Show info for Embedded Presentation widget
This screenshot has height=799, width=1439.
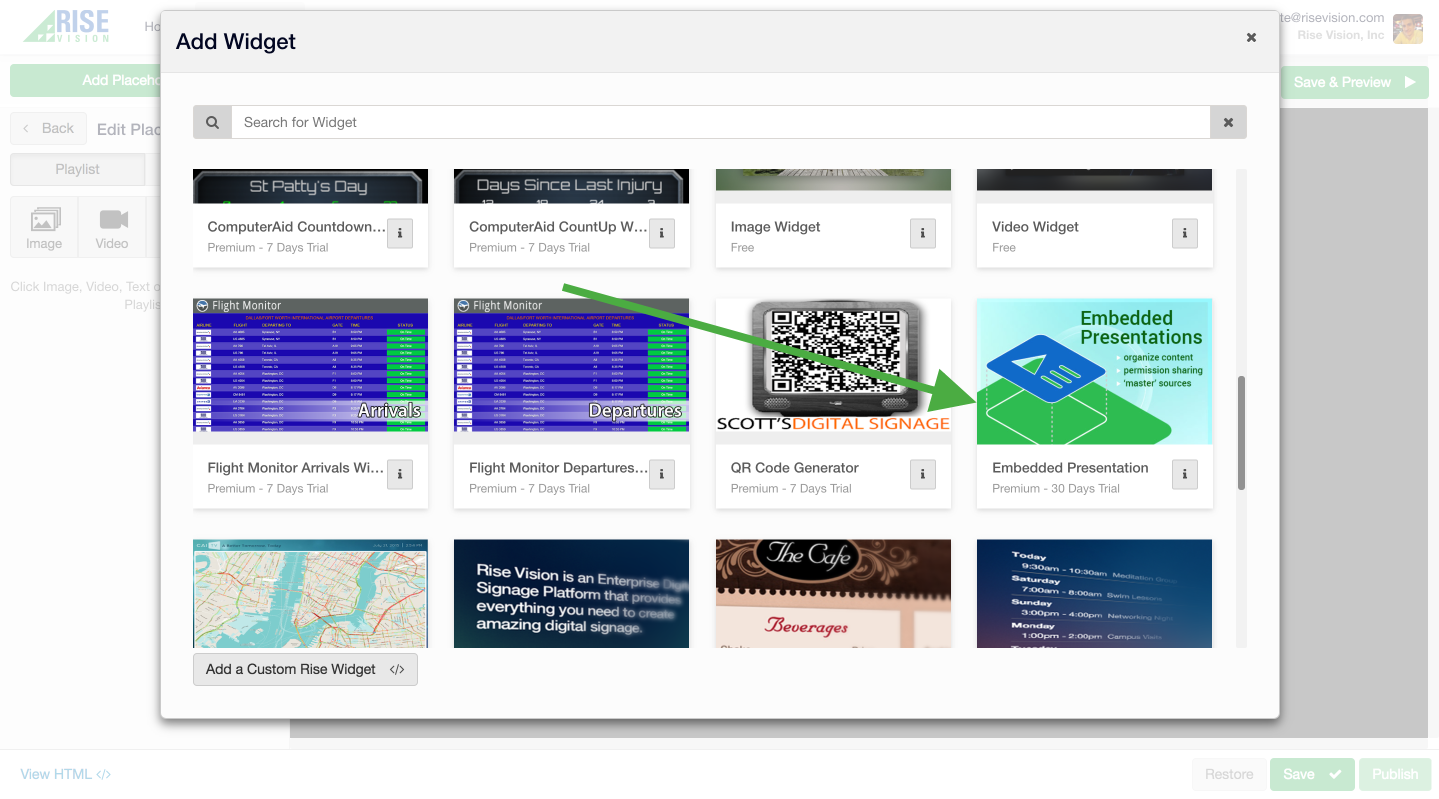coord(1185,474)
